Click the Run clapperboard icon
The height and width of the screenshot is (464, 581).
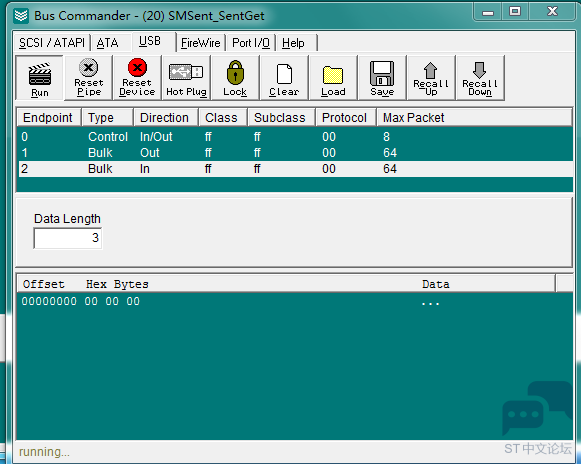pos(40,74)
